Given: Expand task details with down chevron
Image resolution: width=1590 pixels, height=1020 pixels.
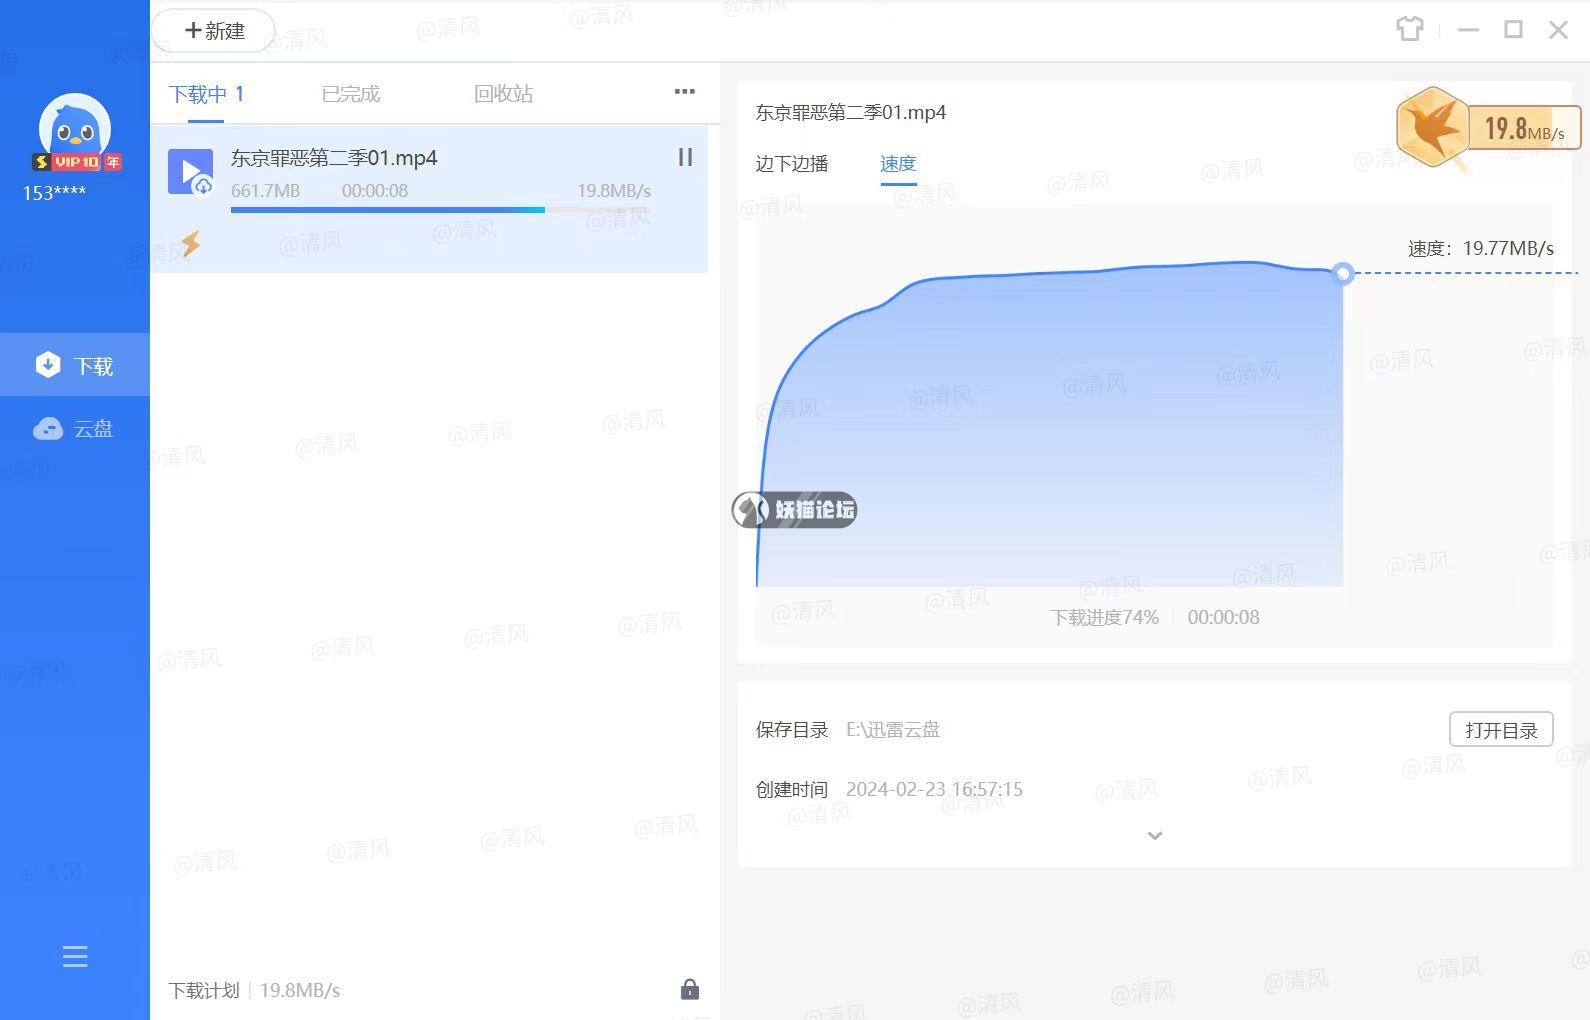Looking at the screenshot, I should [x=1155, y=836].
